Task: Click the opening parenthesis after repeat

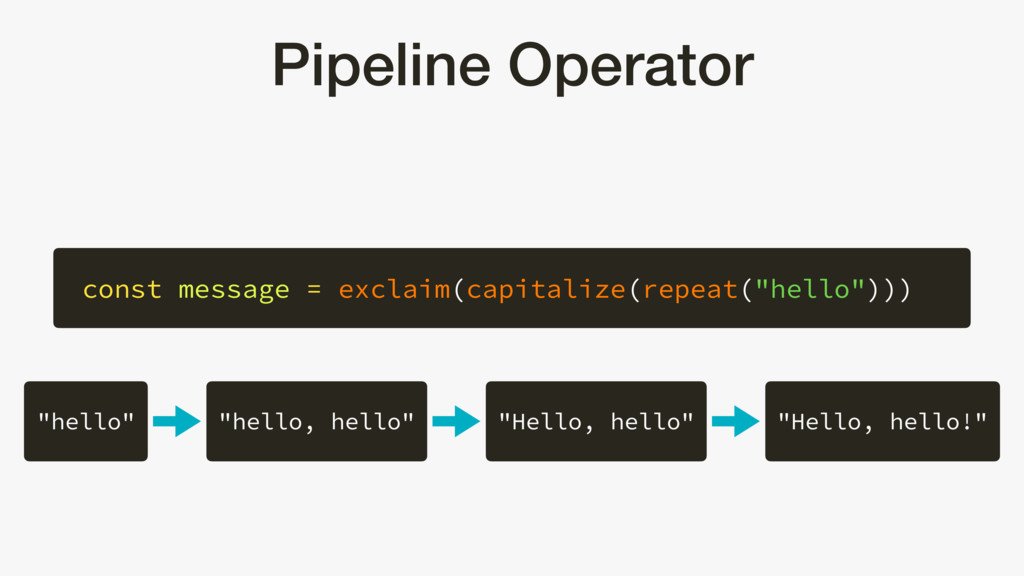Action: click(x=746, y=290)
